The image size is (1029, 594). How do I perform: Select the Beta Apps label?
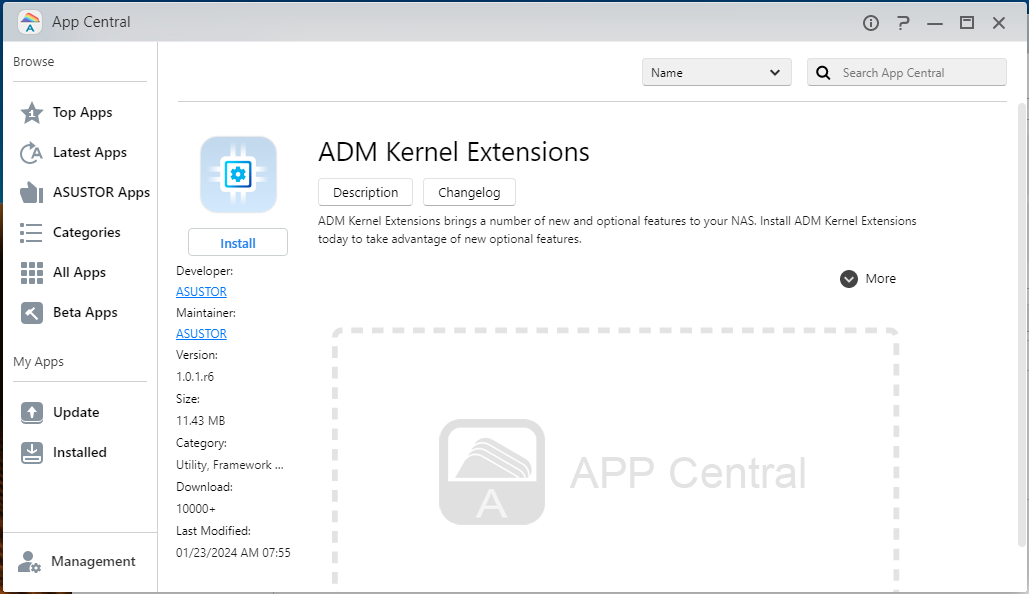pos(85,312)
